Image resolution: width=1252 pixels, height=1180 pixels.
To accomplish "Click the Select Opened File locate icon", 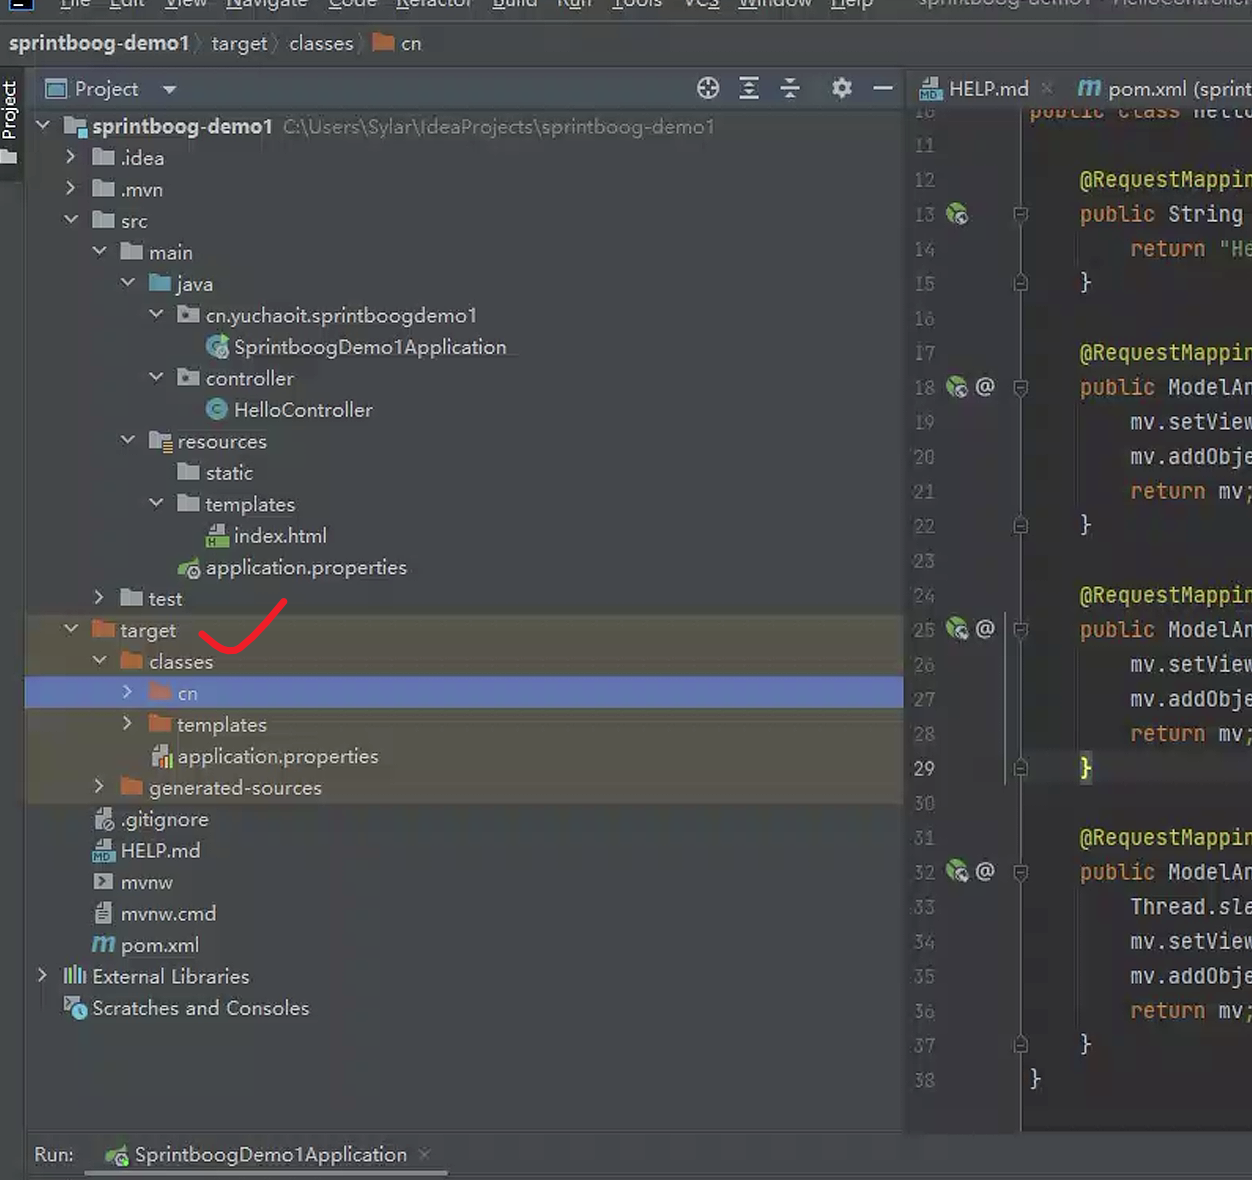I will coord(708,88).
